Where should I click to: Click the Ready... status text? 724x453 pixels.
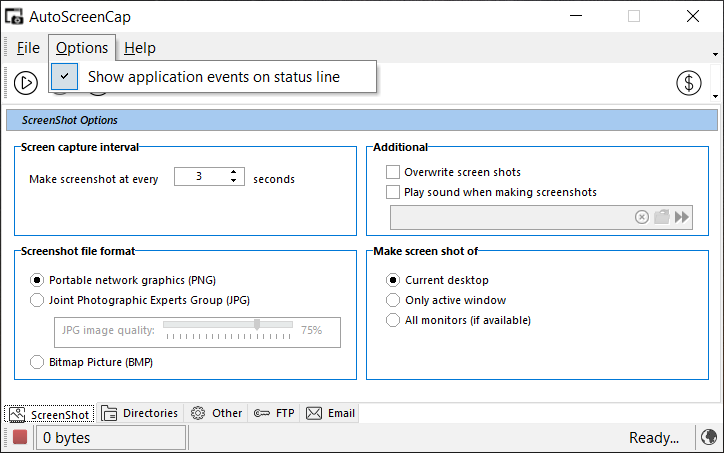(x=654, y=438)
